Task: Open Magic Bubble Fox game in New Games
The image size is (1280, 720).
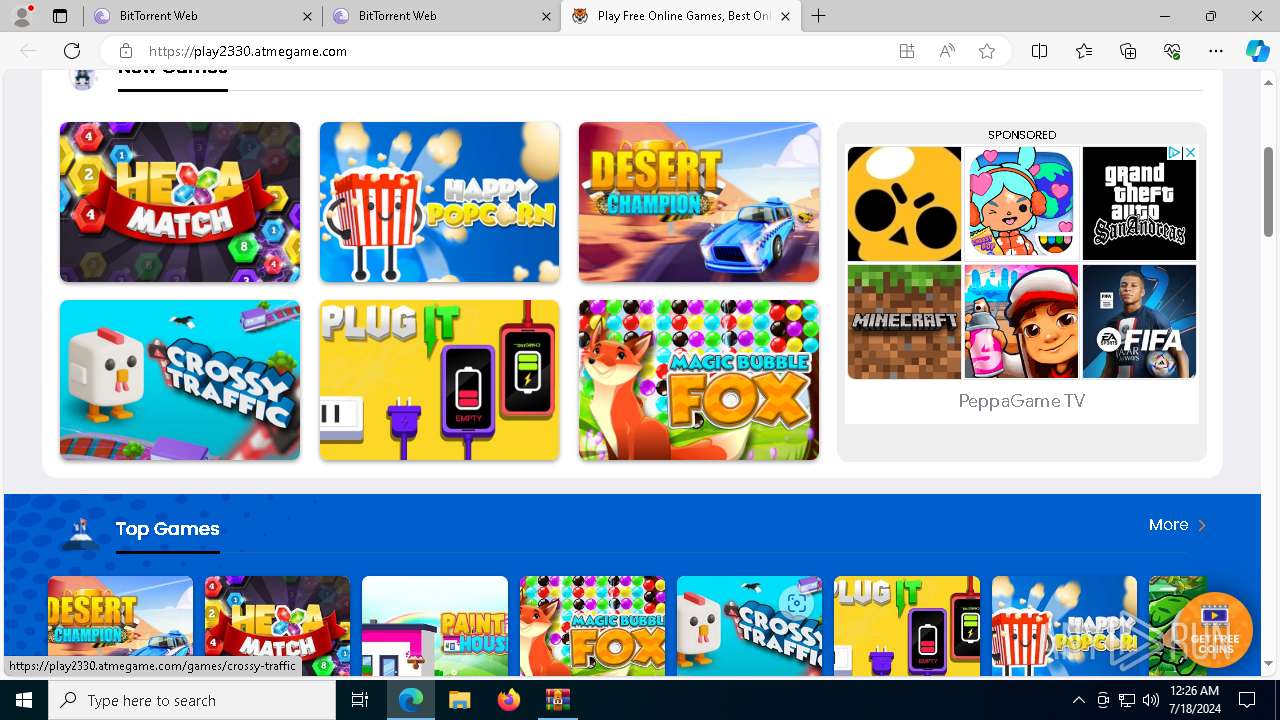Action: point(699,380)
